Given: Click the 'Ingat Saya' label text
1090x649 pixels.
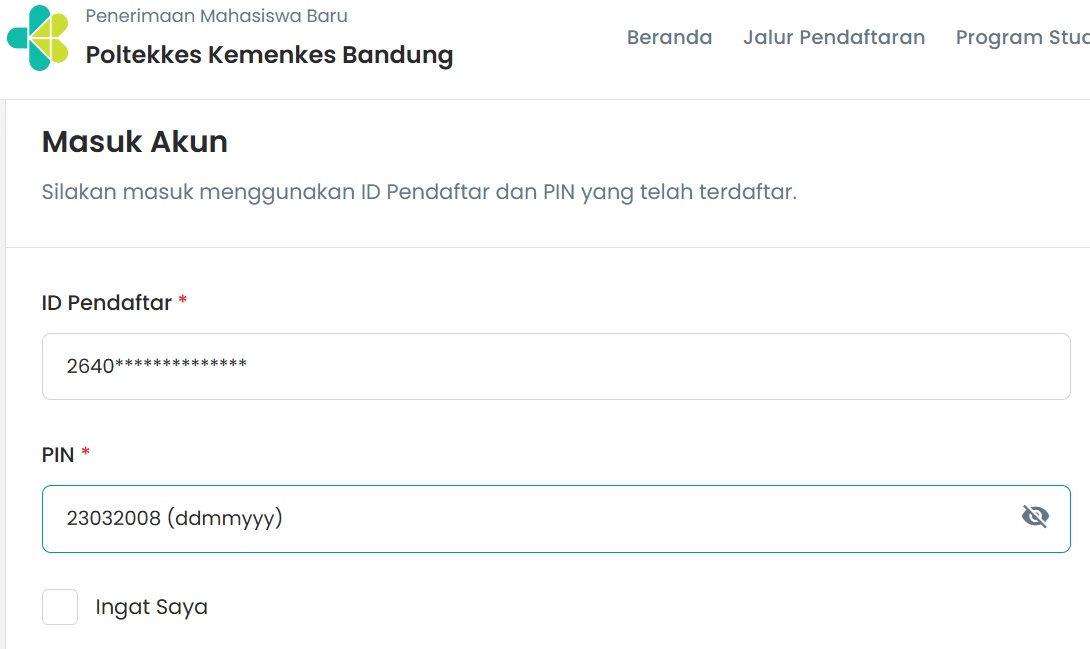Looking at the screenshot, I should click(152, 607).
